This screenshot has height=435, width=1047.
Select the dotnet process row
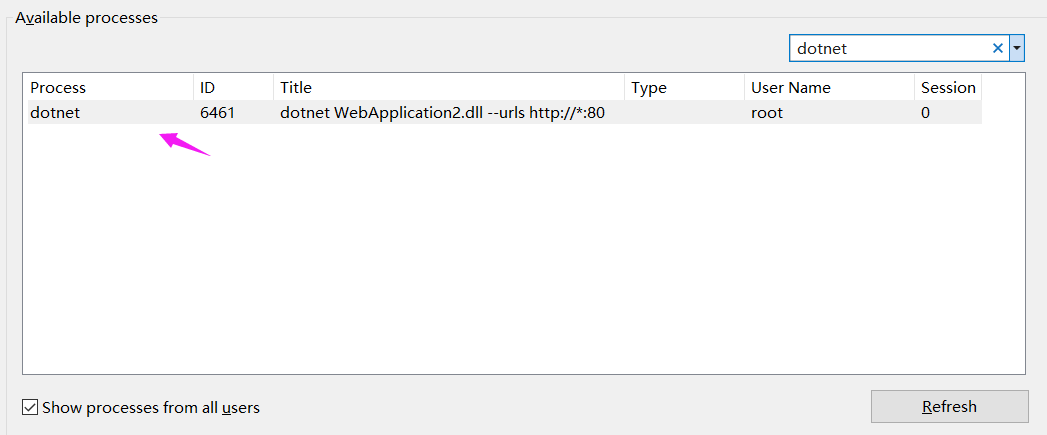click(55, 113)
